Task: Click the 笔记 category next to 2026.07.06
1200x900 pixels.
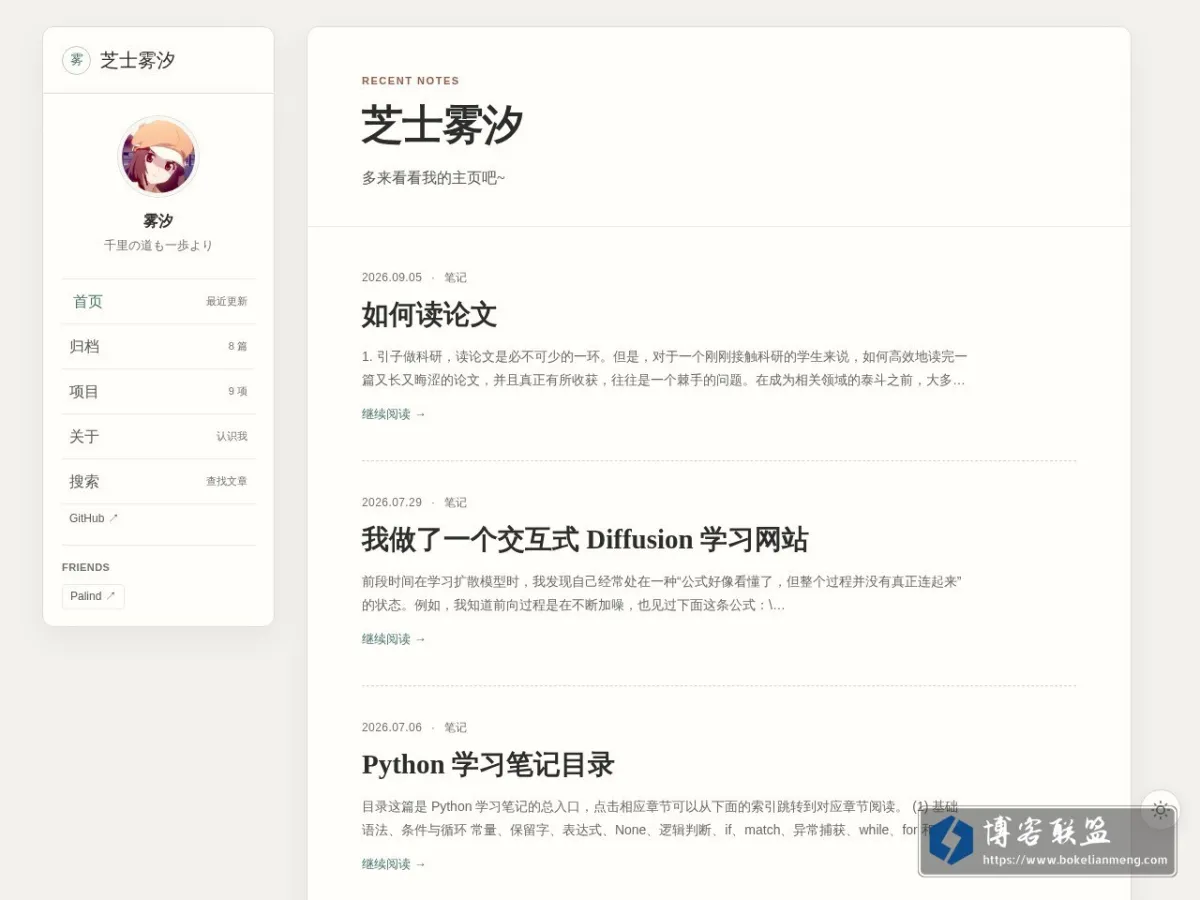Action: (x=455, y=728)
